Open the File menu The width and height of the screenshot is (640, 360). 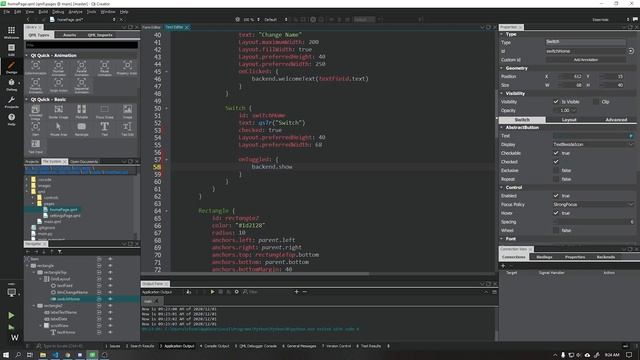point(7,12)
